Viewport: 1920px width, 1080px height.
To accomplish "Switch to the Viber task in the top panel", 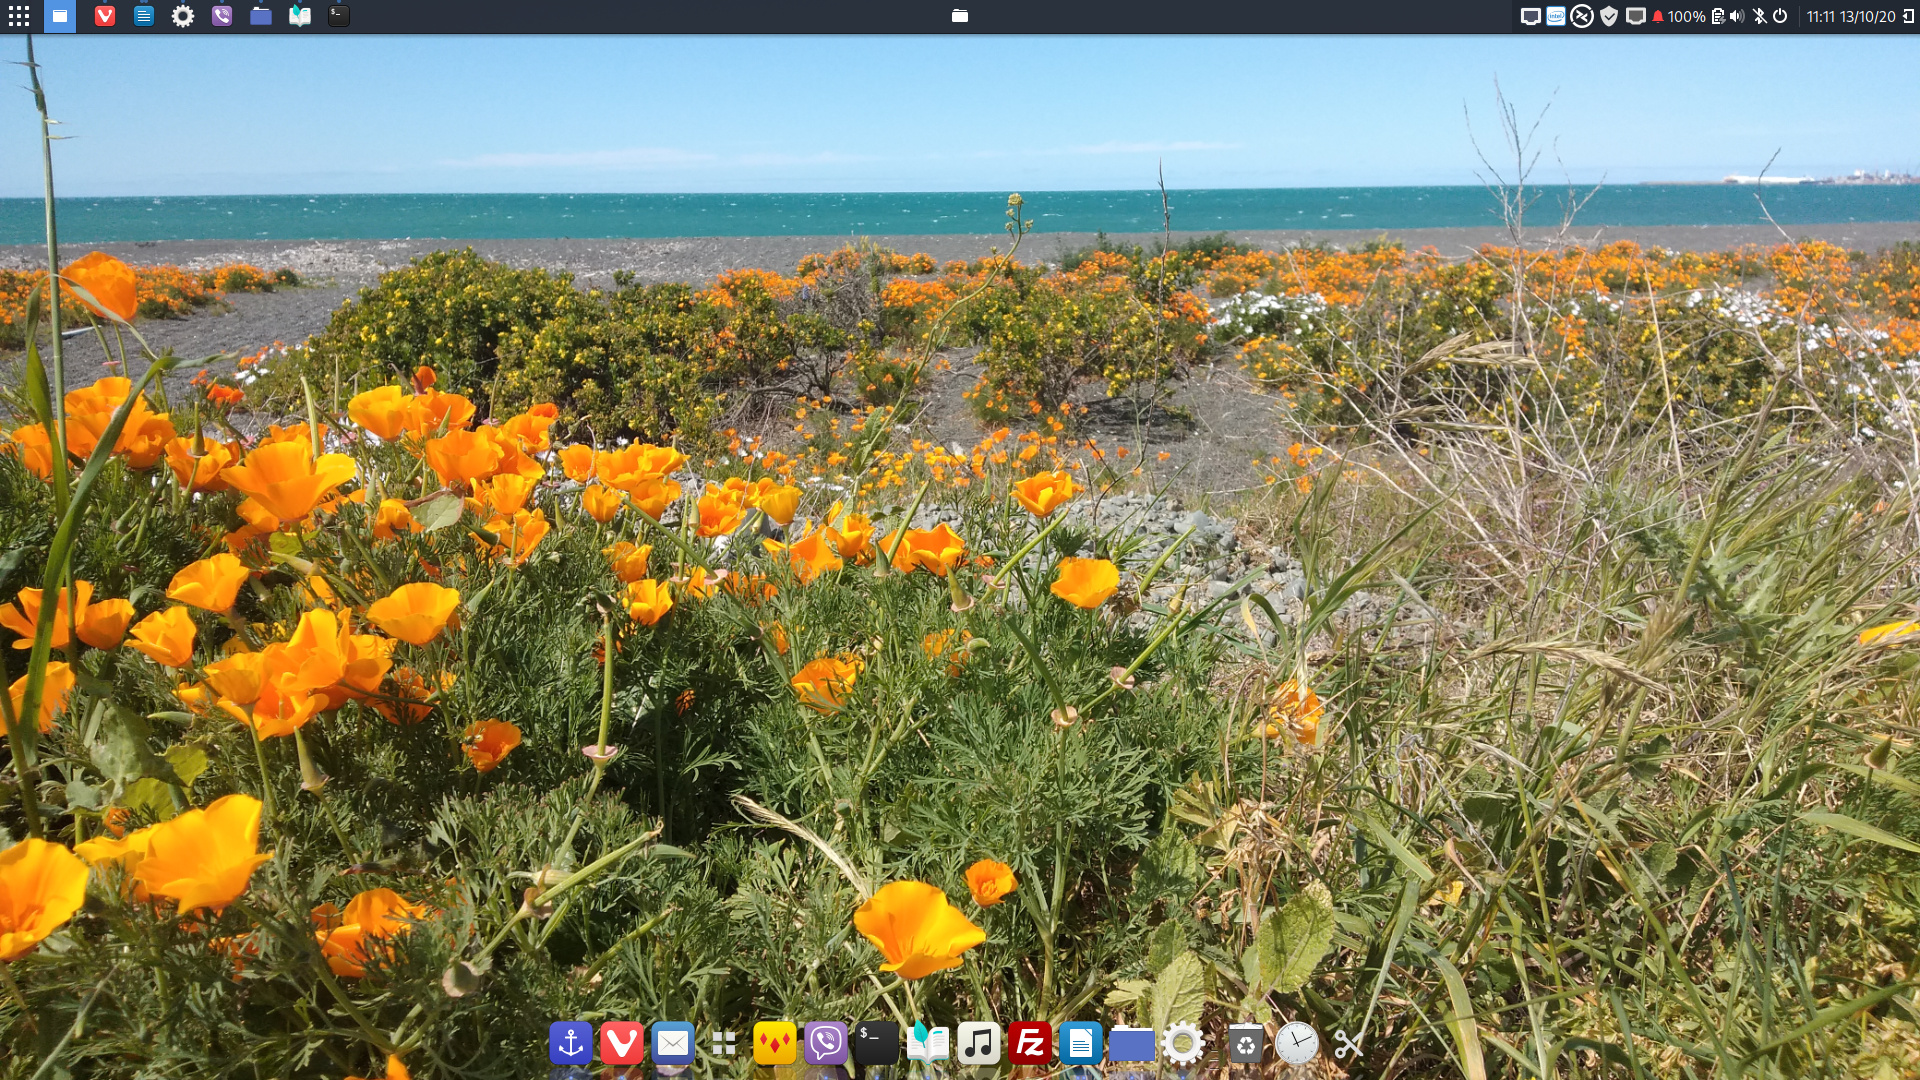I will tap(222, 16).
